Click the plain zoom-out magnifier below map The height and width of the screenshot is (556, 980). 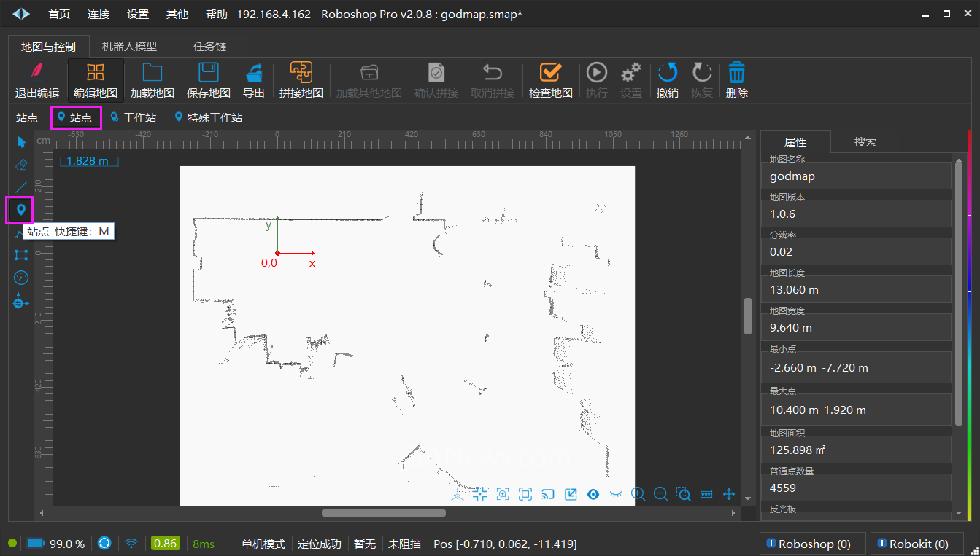(x=661, y=494)
